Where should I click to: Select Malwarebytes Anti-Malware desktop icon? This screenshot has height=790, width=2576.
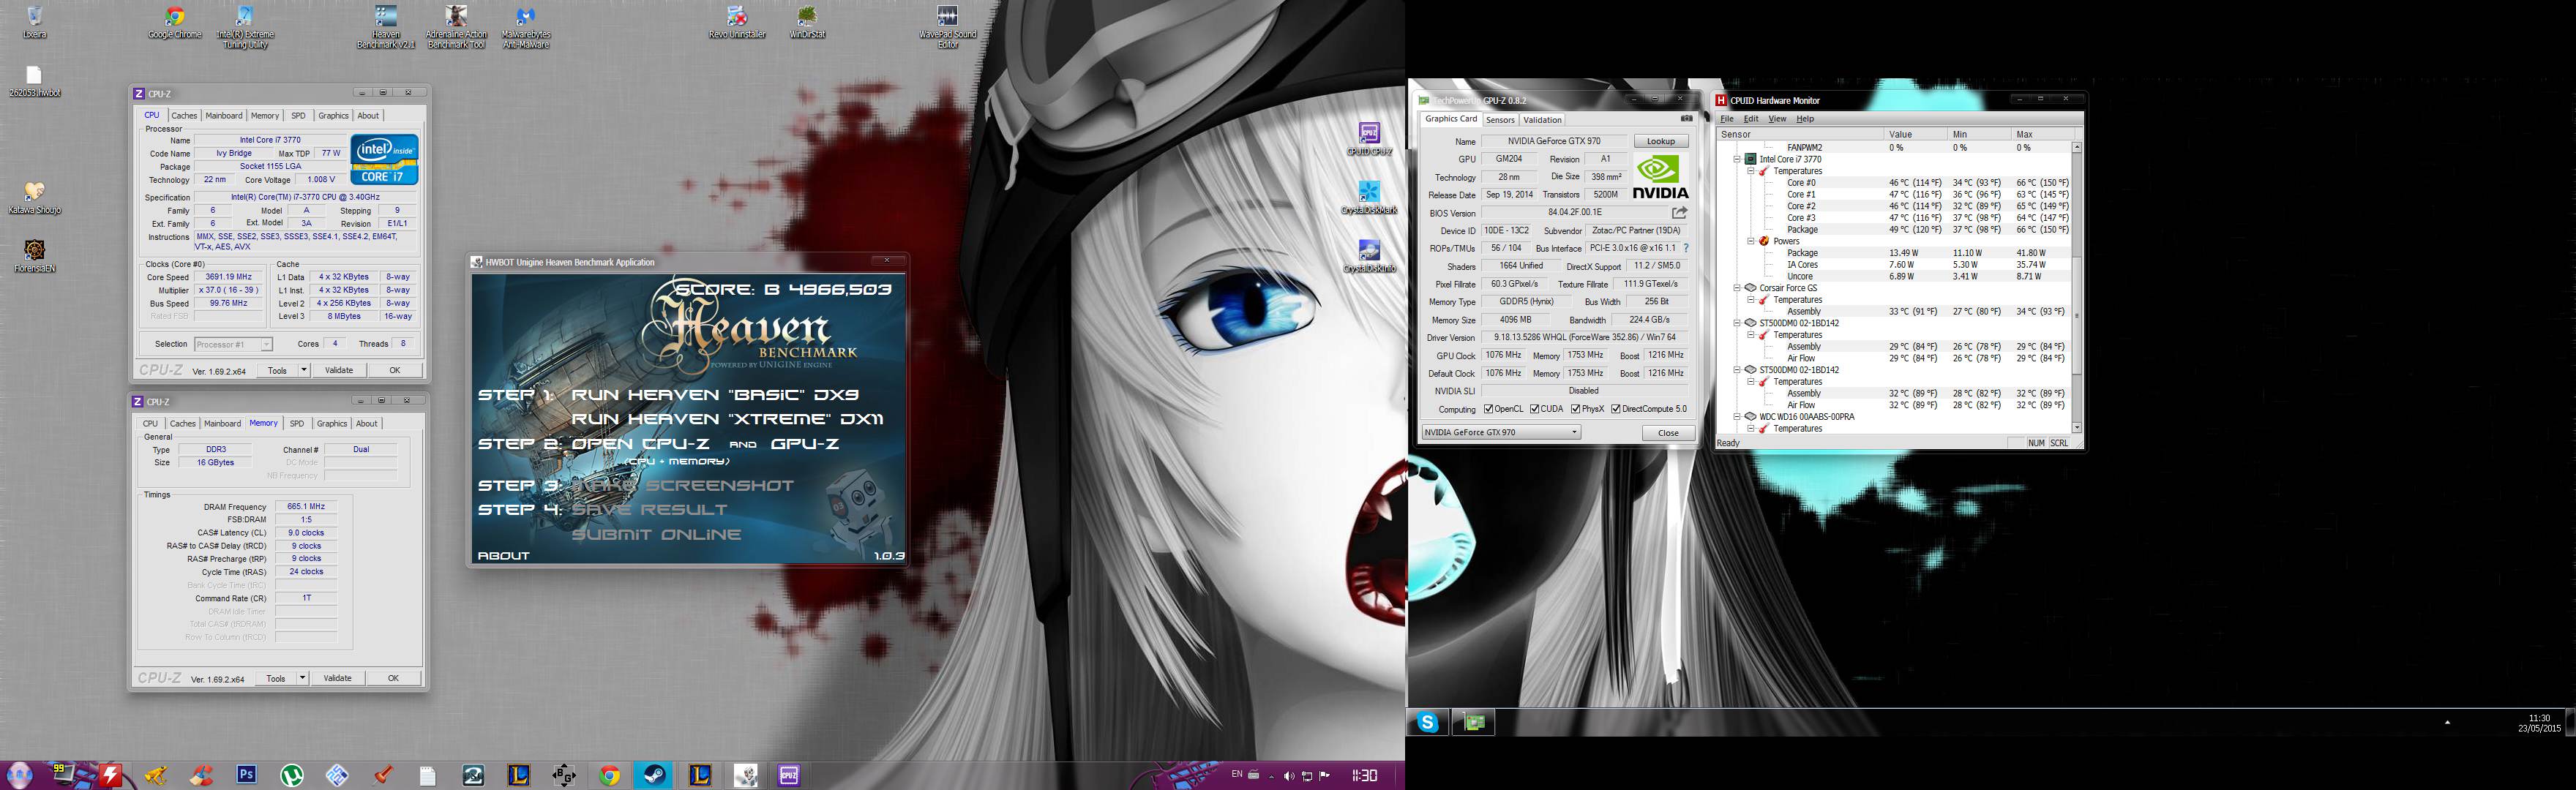coord(526,27)
